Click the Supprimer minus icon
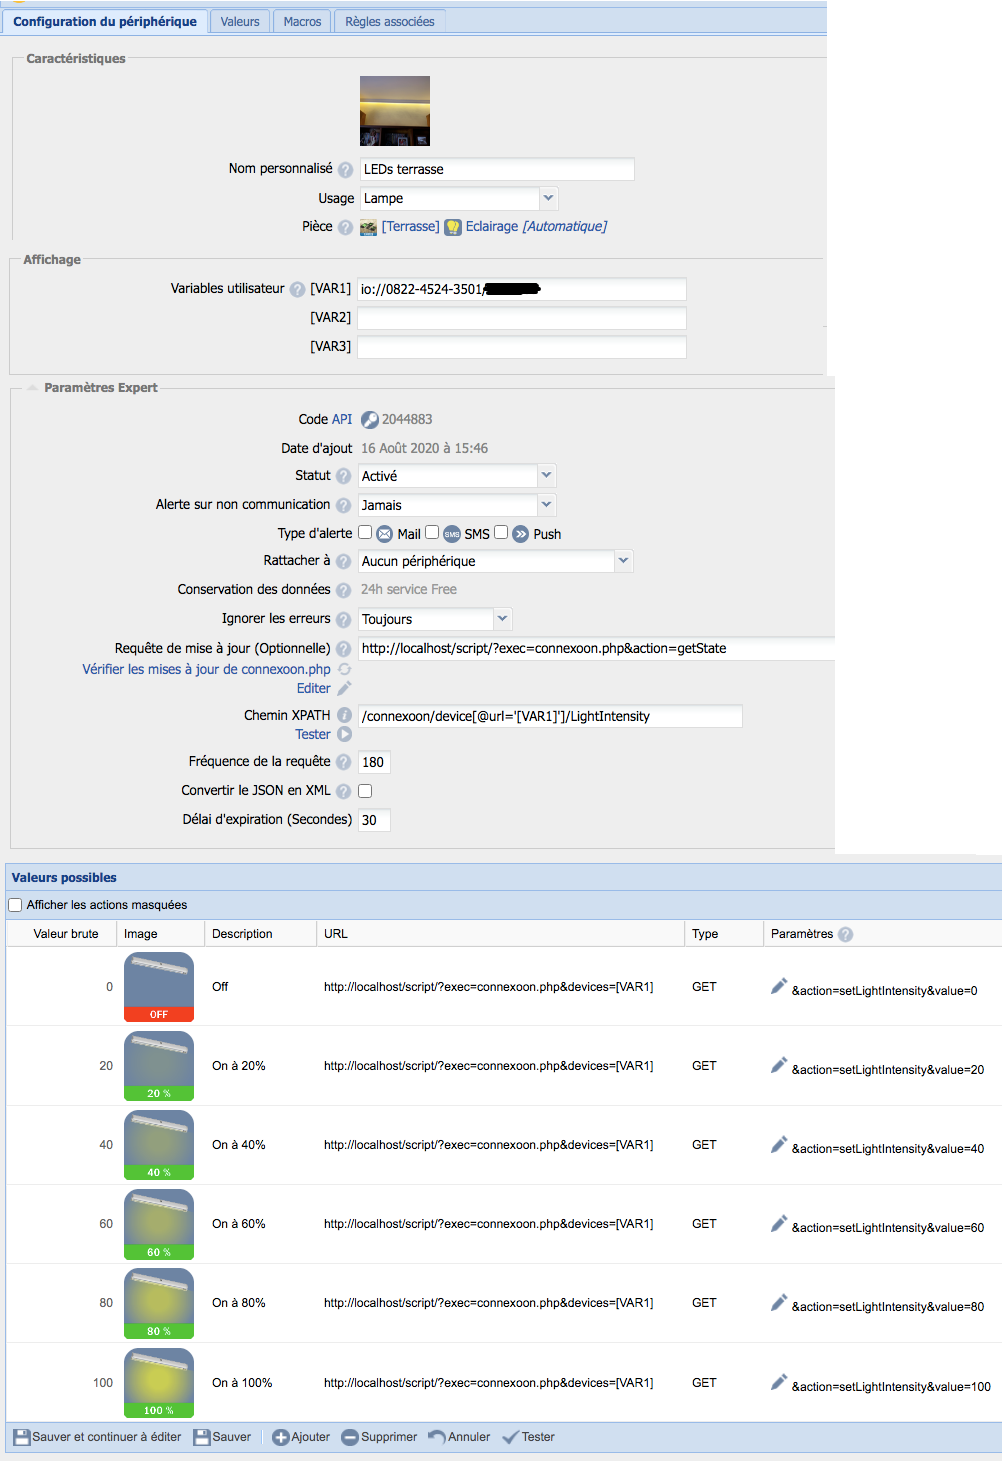Screen dimensions: 1002x1463 coord(350,1438)
